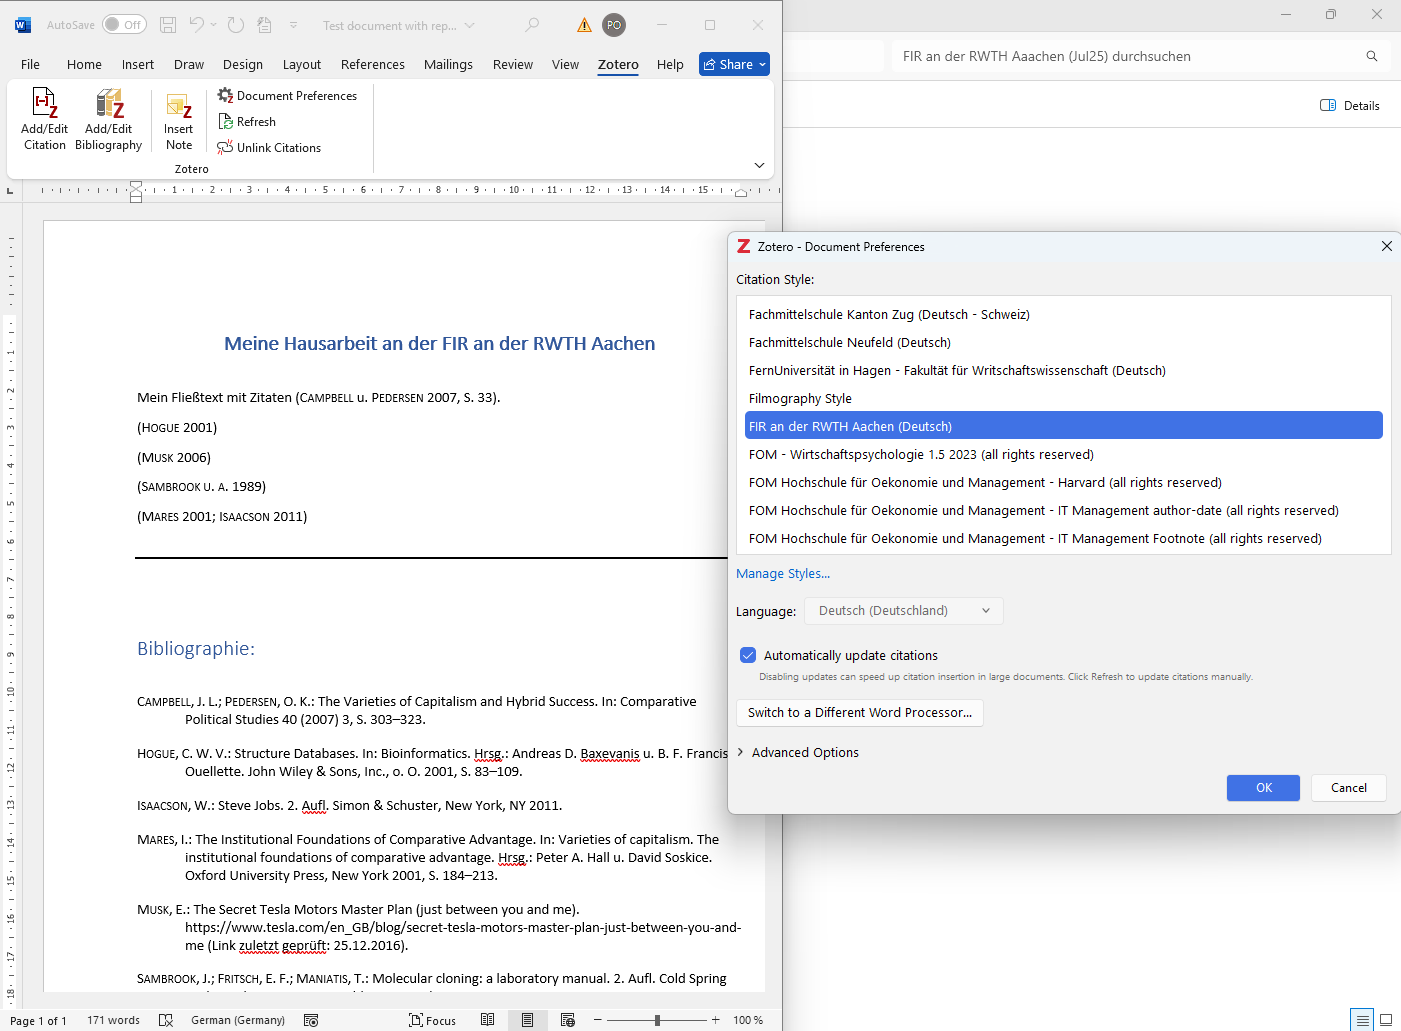
Task: Select Filmography Style citation style
Action: (x=1064, y=398)
